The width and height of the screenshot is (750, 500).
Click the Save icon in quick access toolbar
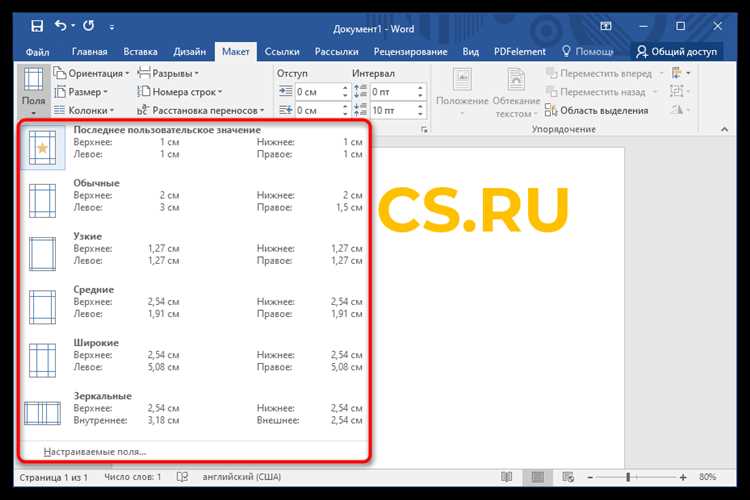(x=37, y=26)
